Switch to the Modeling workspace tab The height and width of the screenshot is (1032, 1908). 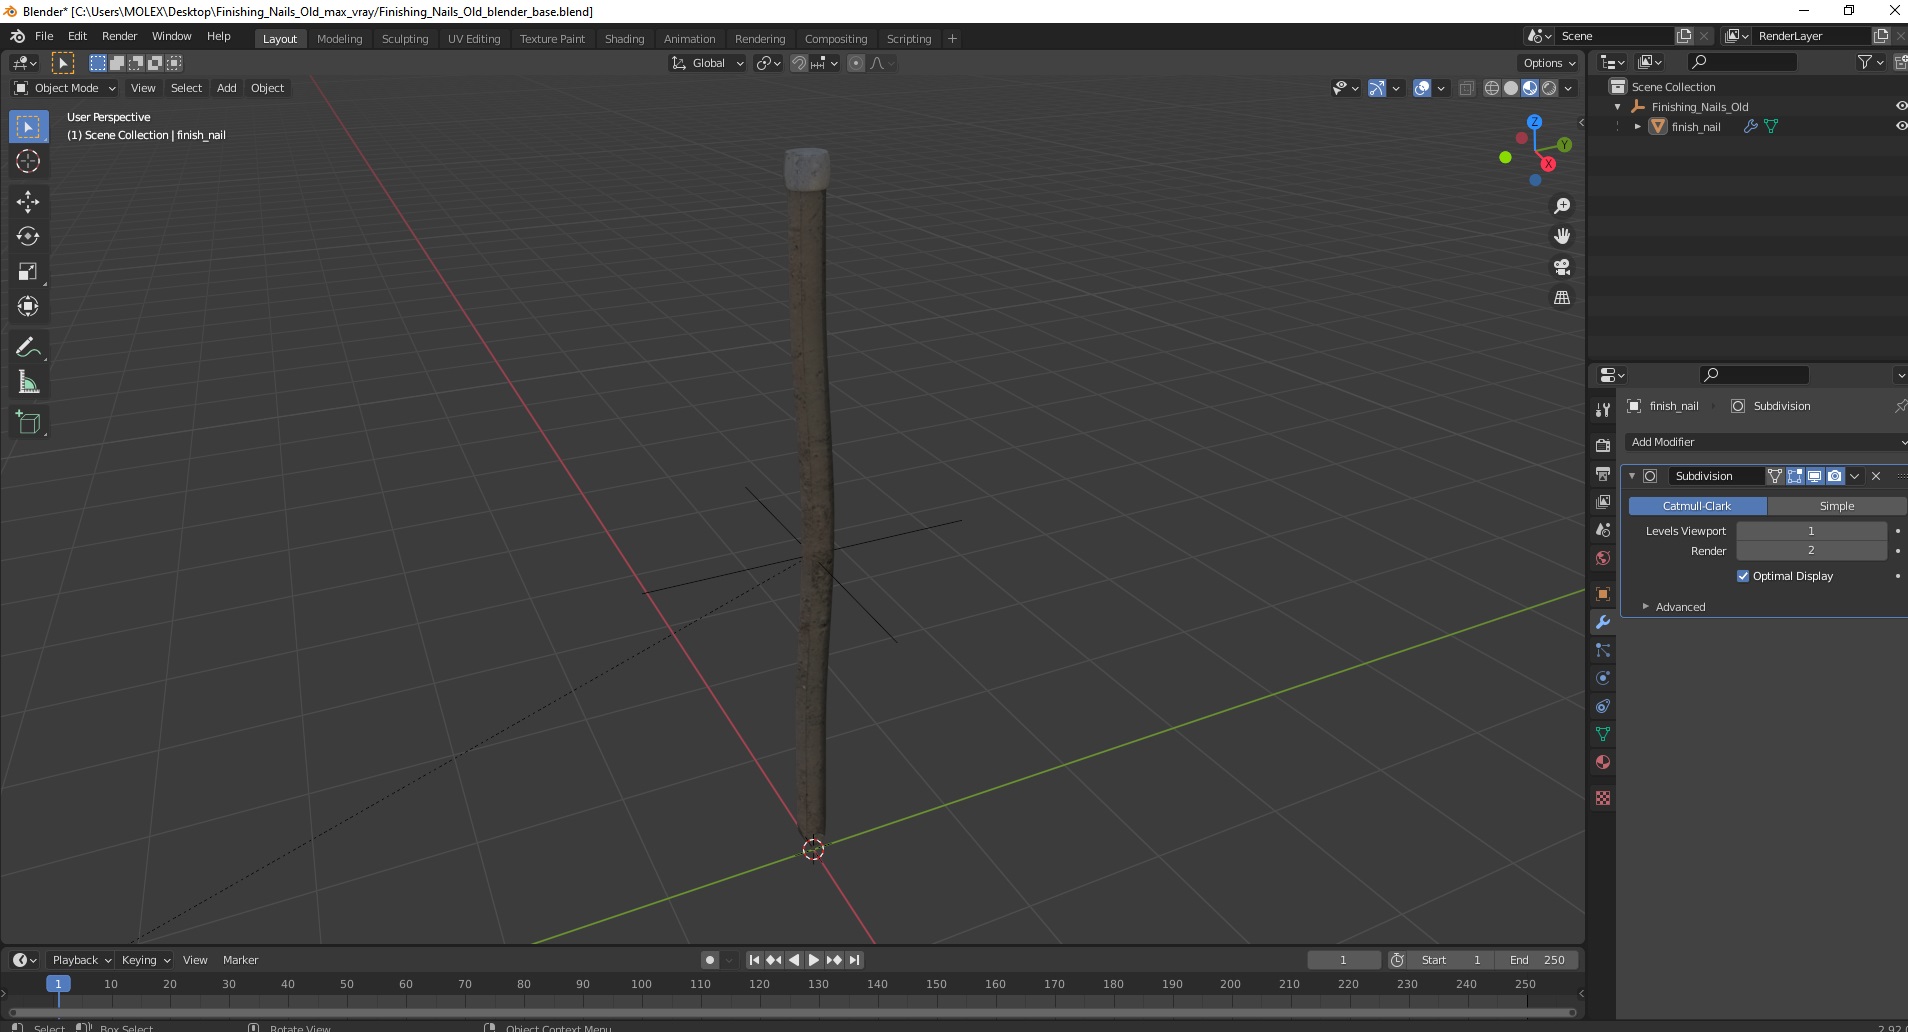click(339, 39)
